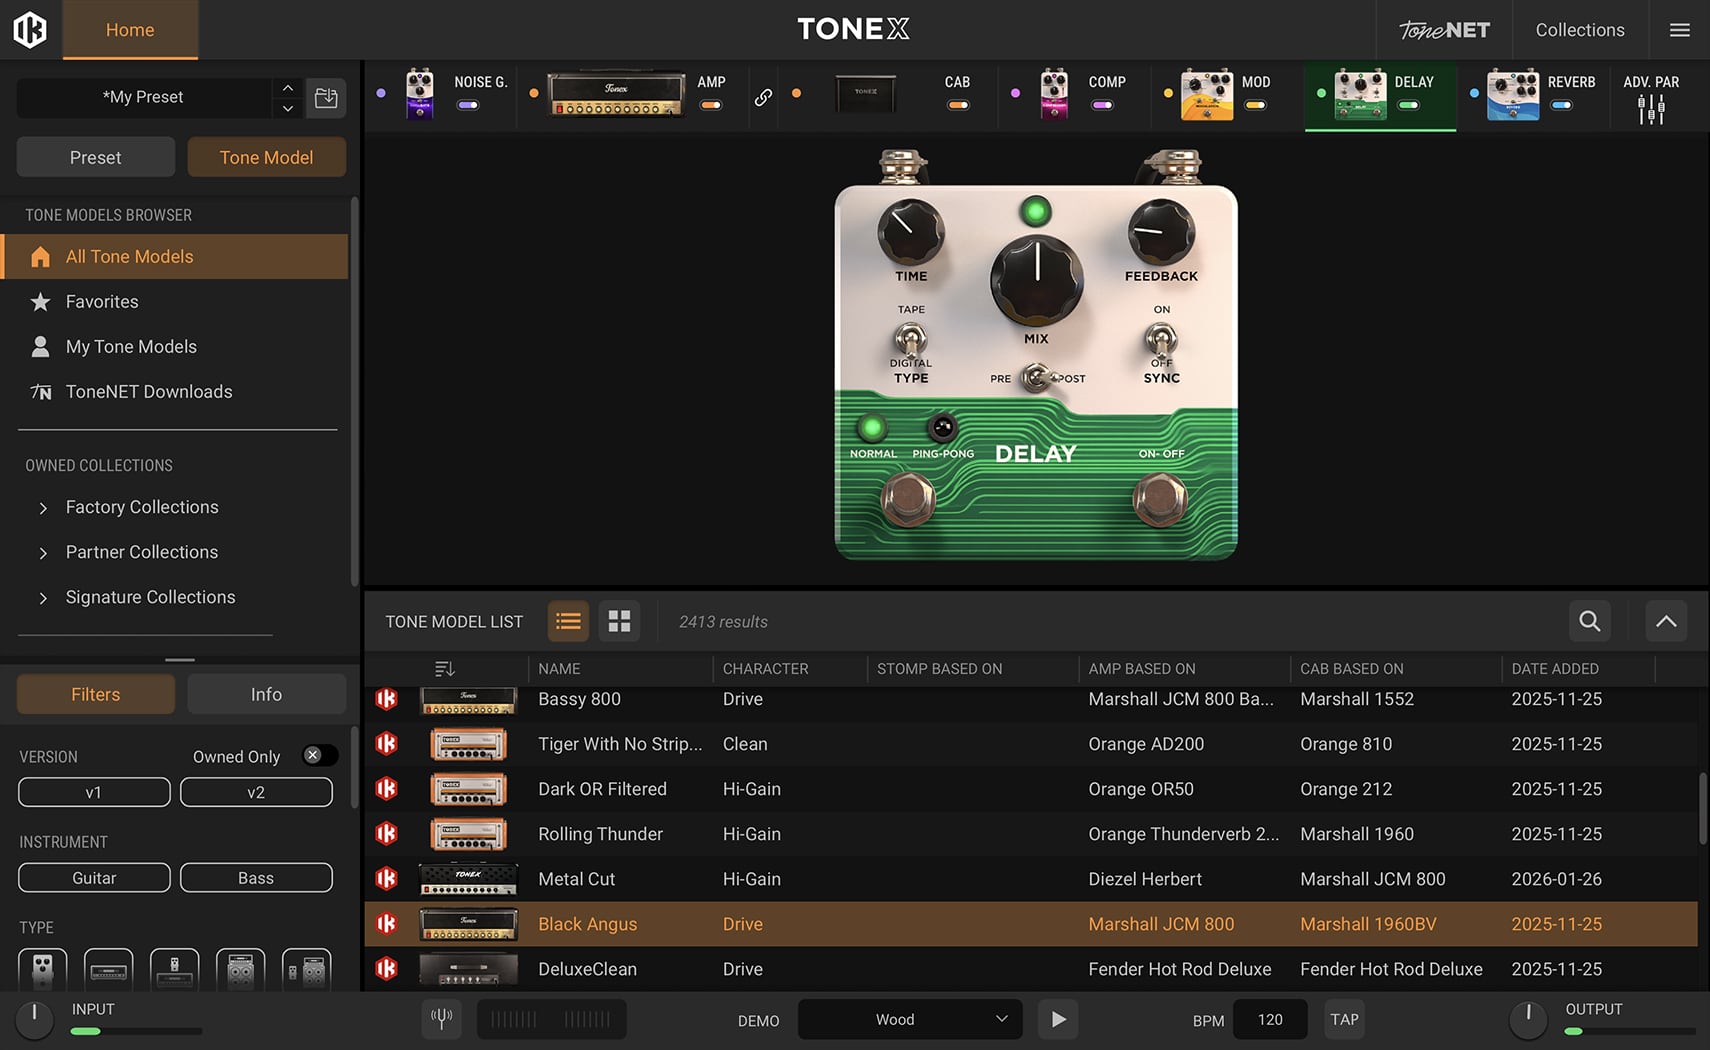Open the tone model search
This screenshot has width=1710, height=1050.
tap(1589, 621)
